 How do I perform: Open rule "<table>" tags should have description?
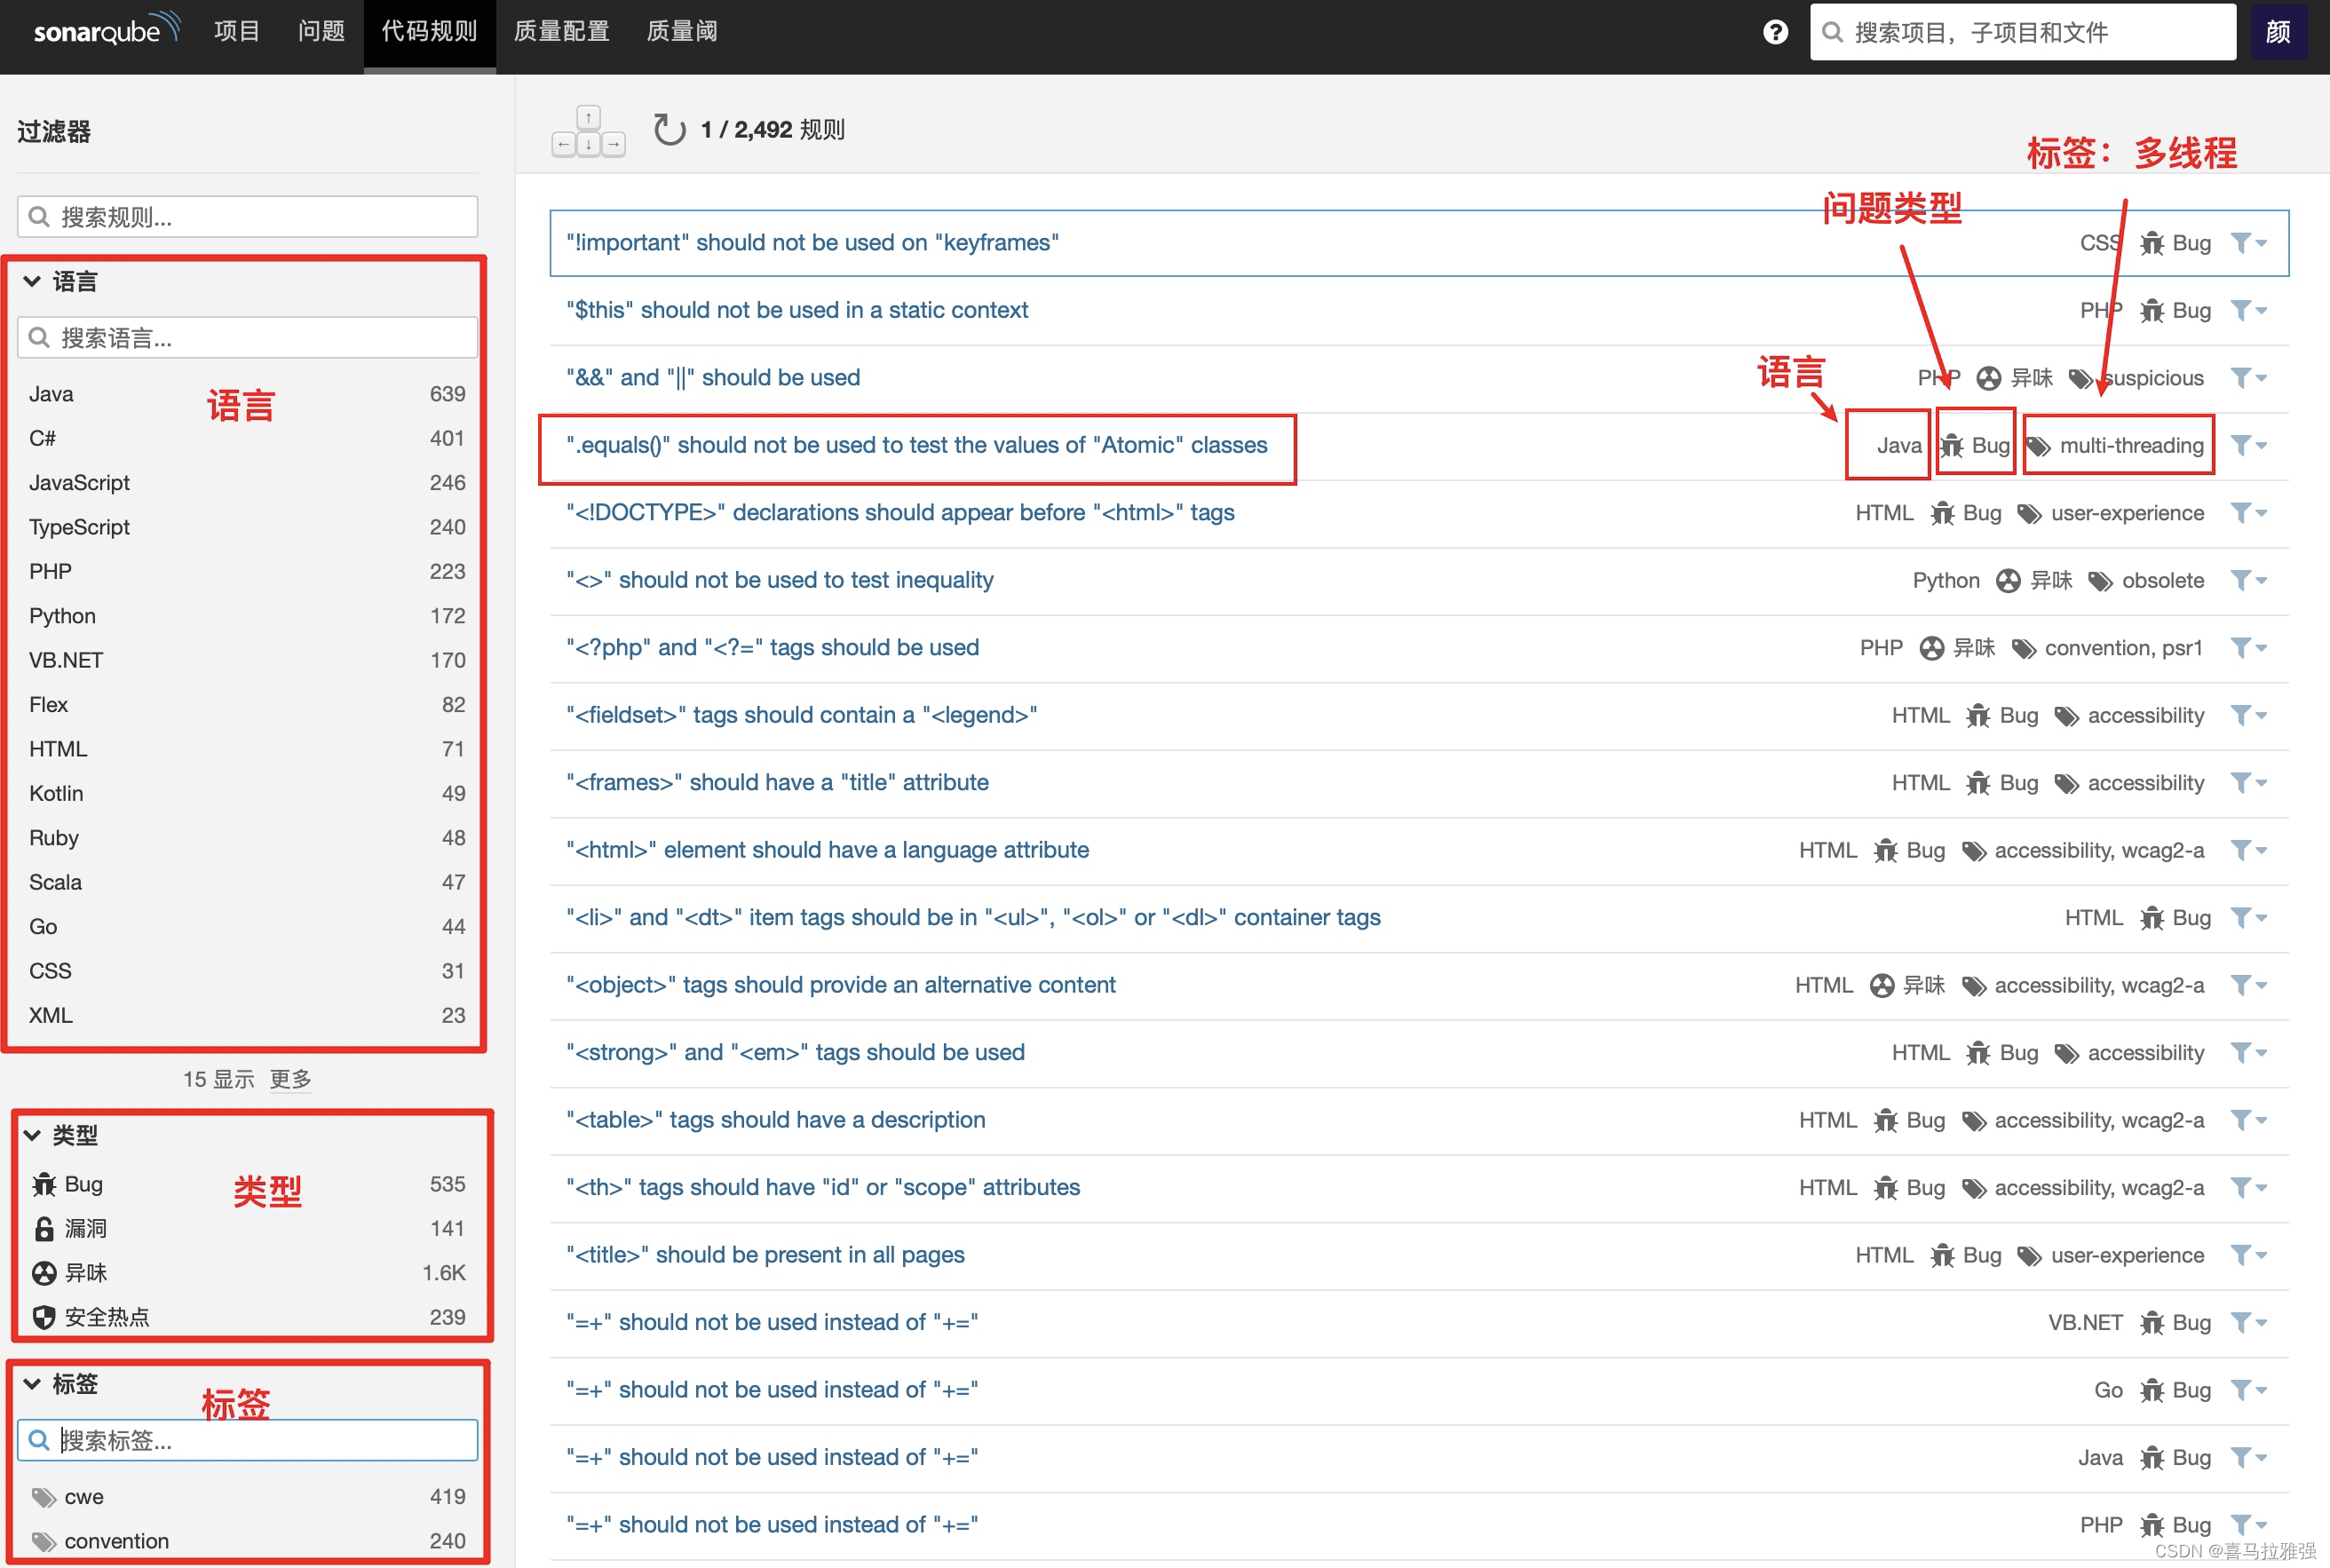pos(776,1120)
